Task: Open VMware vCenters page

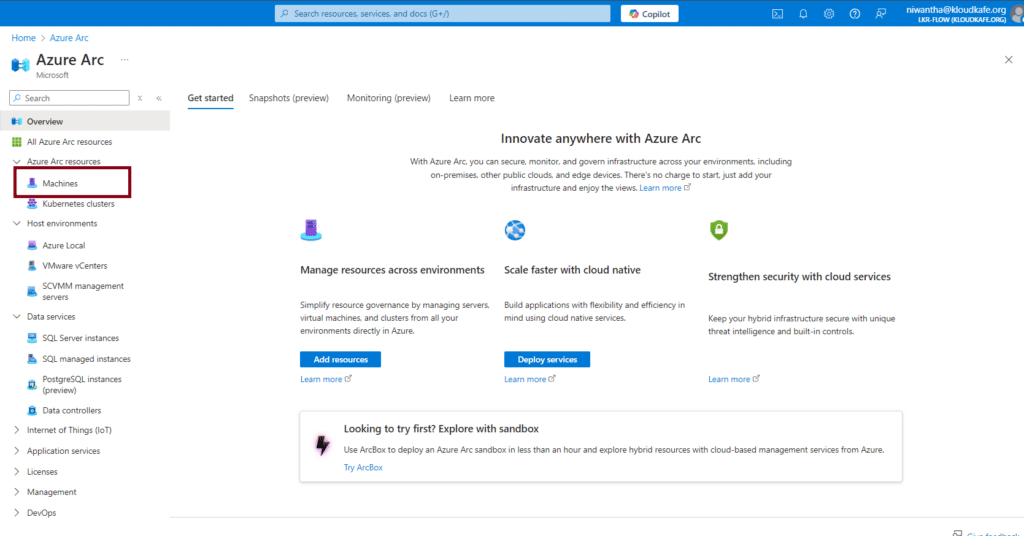Action: coord(74,266)
